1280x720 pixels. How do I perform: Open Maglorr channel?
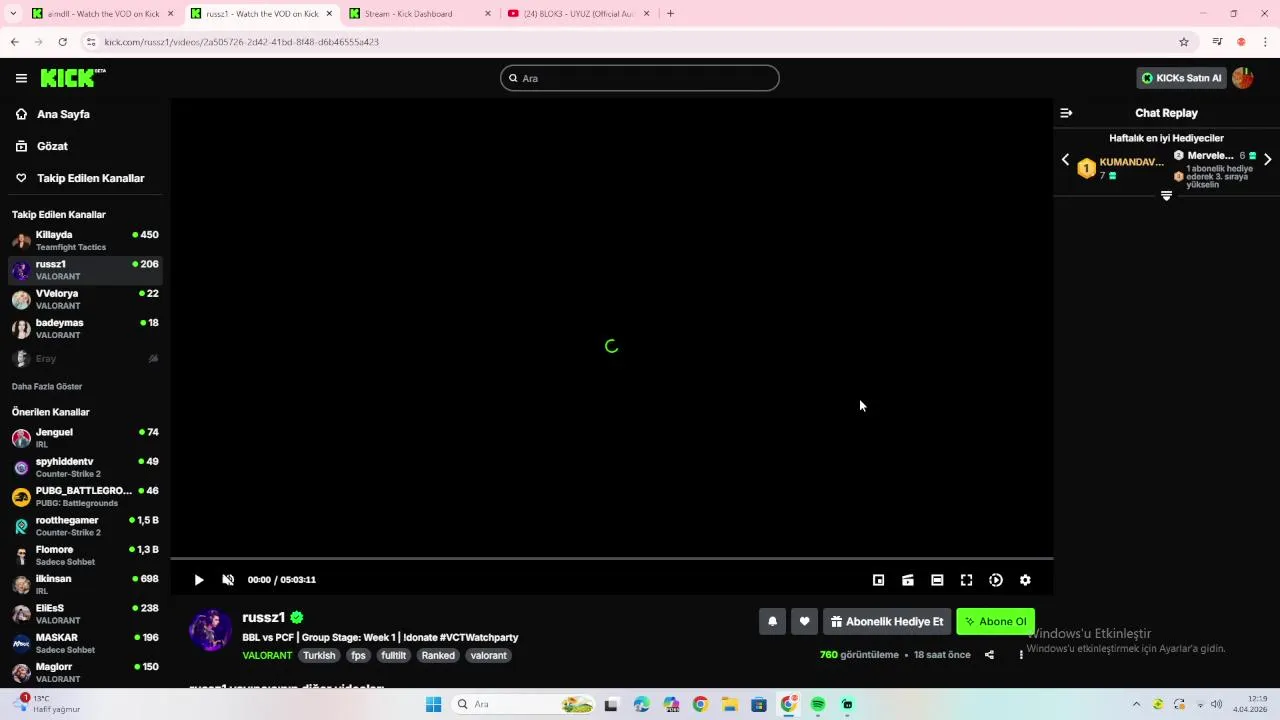coord(85,672)
